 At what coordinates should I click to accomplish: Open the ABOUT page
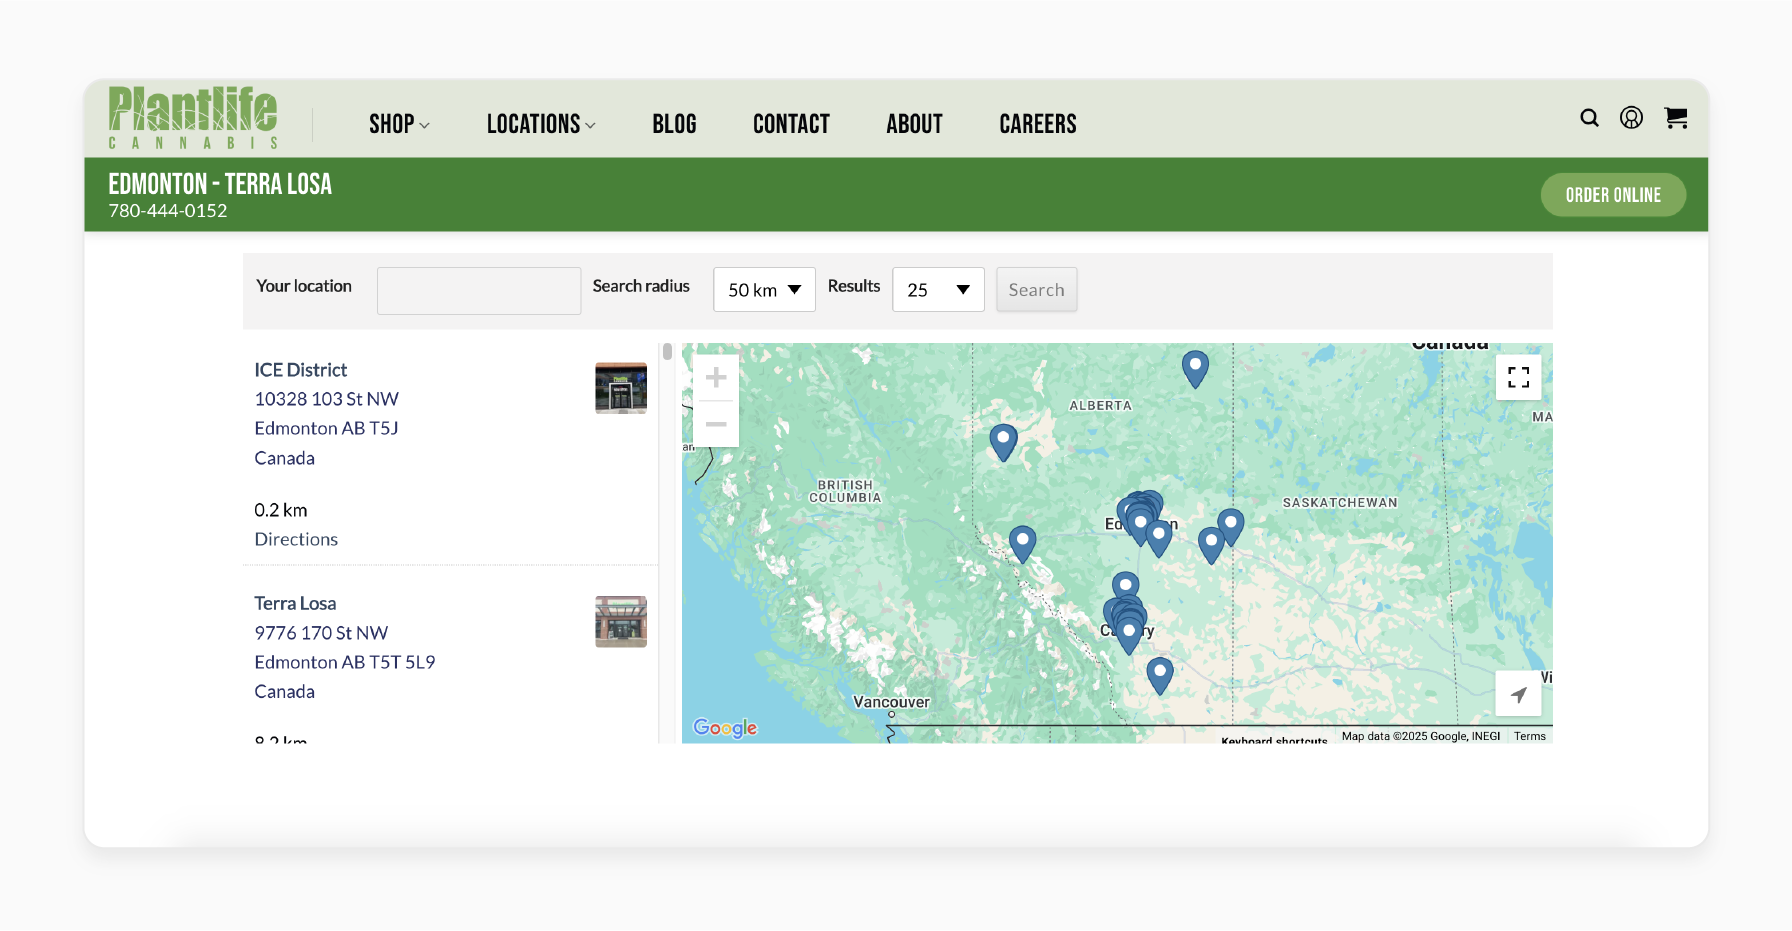tap(914, 124)
